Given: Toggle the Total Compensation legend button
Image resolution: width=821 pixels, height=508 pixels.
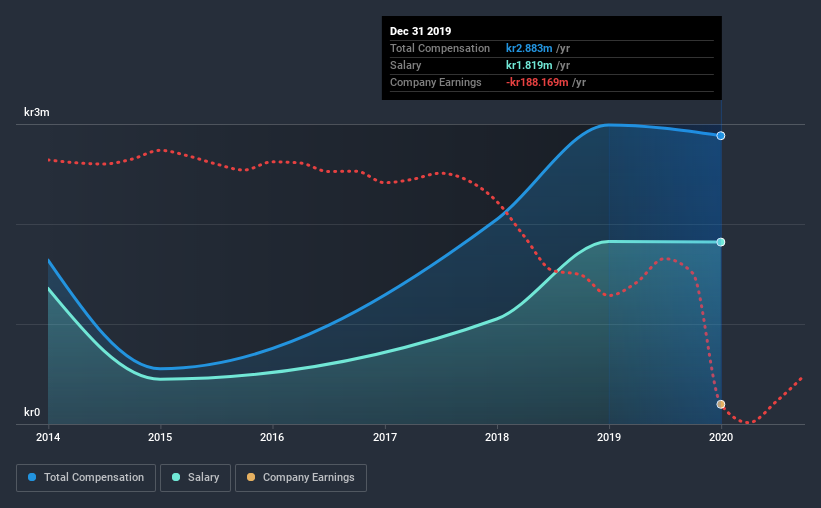Looking at the screenshot, I should (x=86, y=478).
